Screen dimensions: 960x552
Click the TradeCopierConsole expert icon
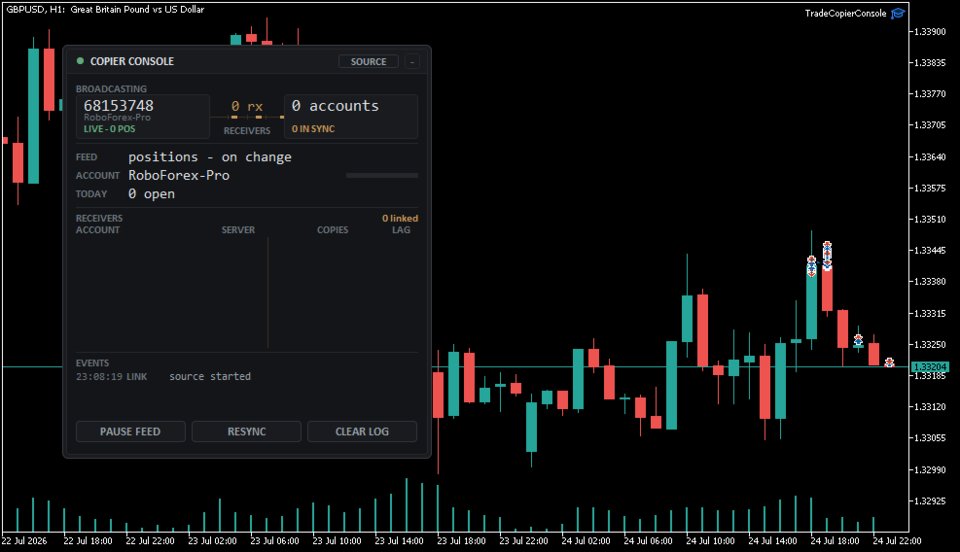pos(898,13)
